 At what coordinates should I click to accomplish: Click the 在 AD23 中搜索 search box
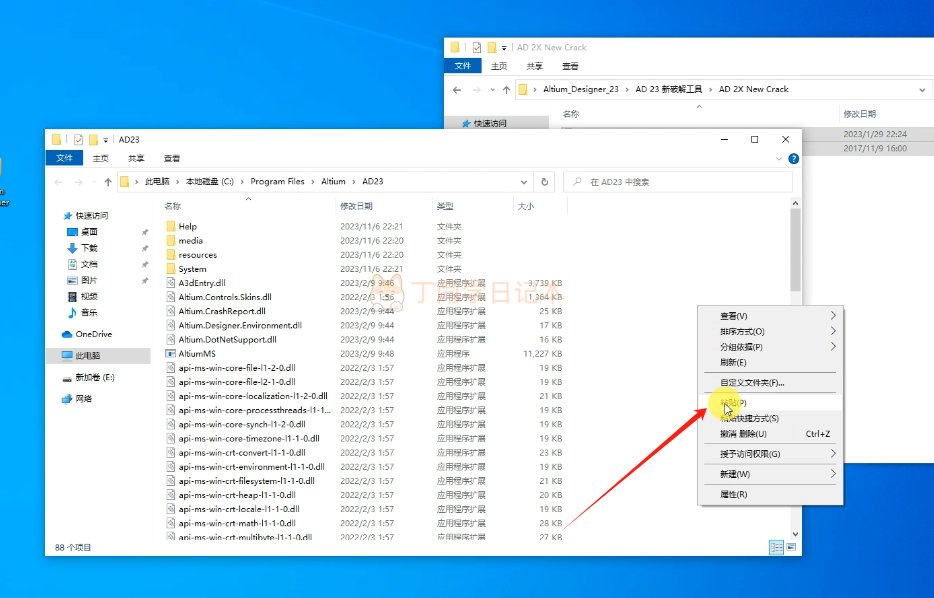click(680, 182)
